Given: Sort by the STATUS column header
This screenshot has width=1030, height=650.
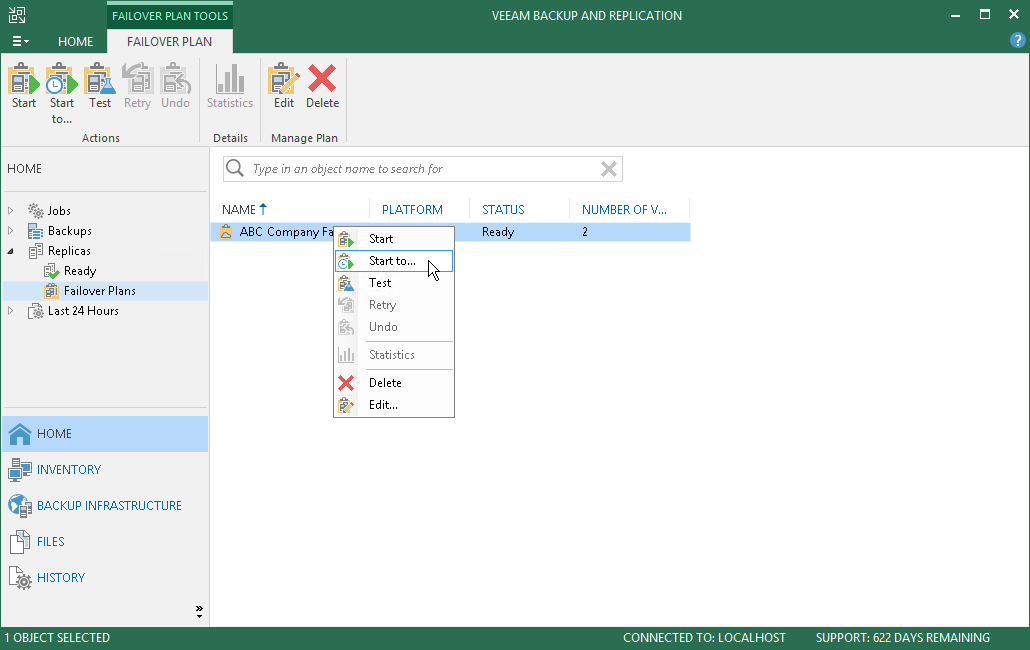Looking at the screenshot, I should point(503,209).
